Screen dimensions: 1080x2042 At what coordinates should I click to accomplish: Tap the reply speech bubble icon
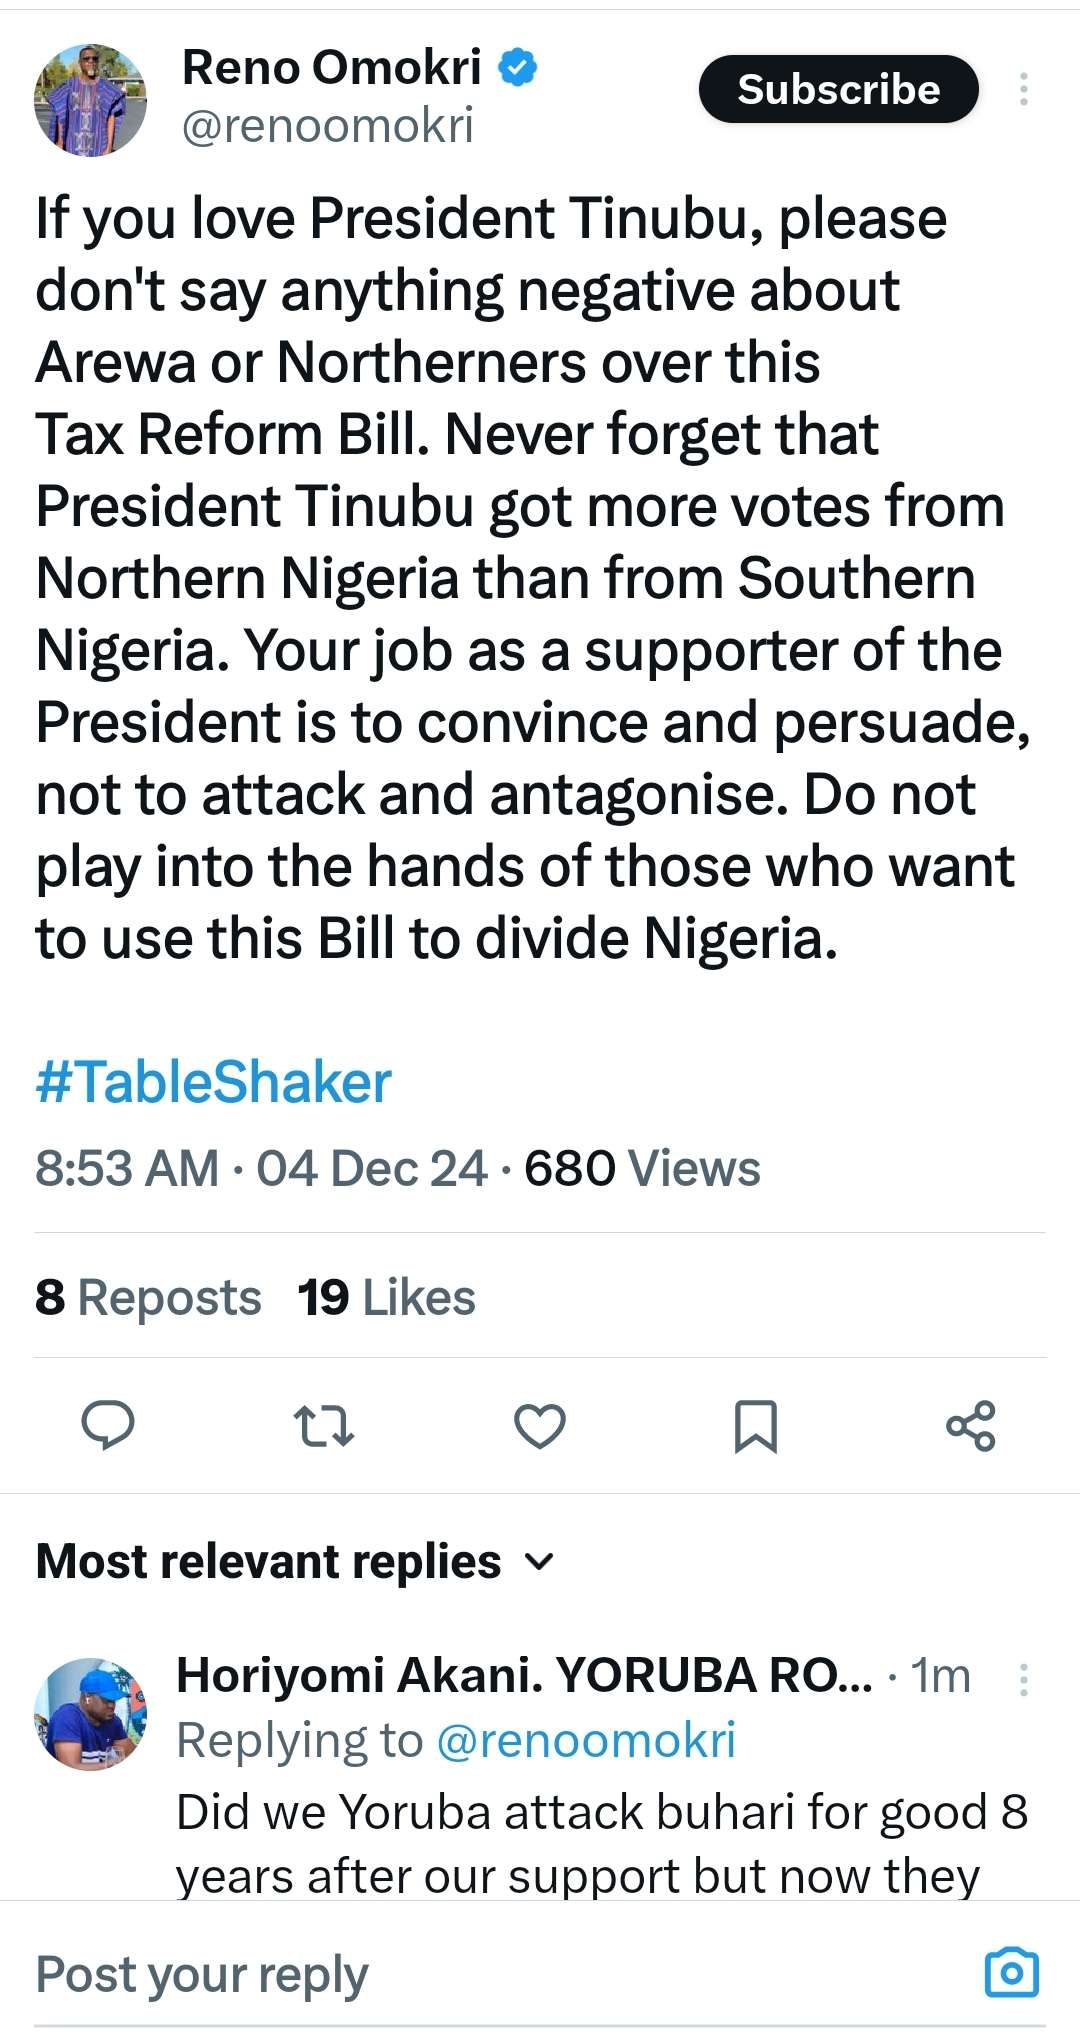(x=107, y=1425)
